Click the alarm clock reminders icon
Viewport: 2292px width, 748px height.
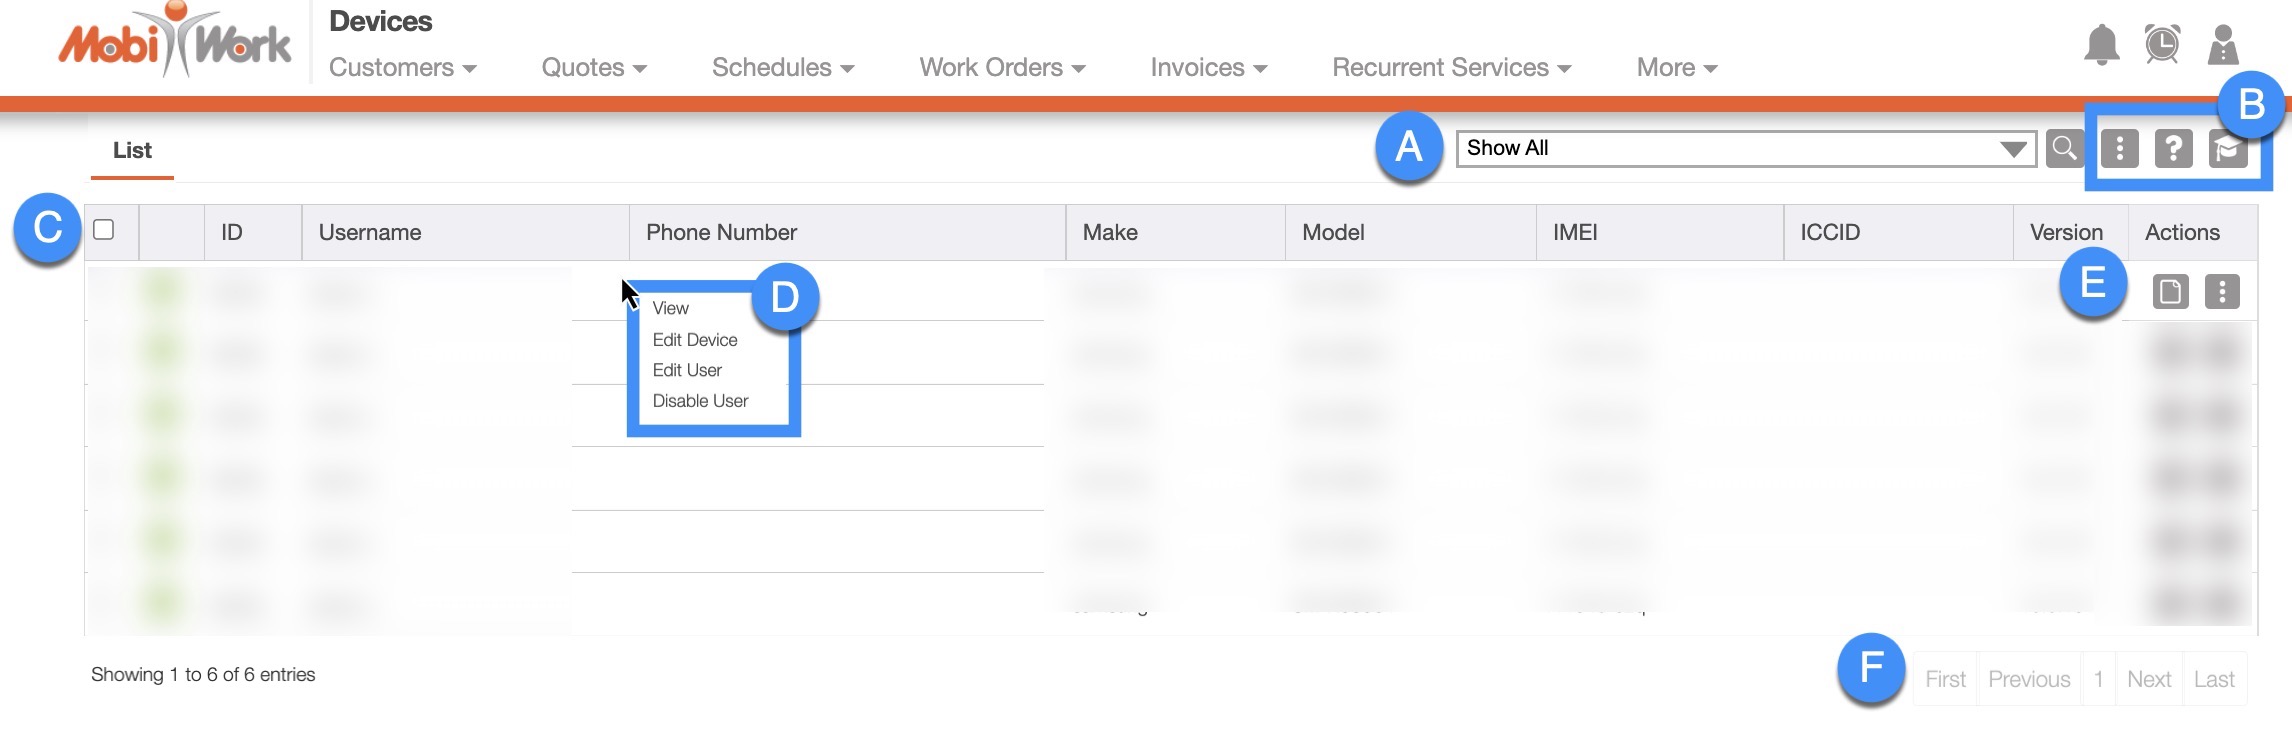(x=2162, y=45)
